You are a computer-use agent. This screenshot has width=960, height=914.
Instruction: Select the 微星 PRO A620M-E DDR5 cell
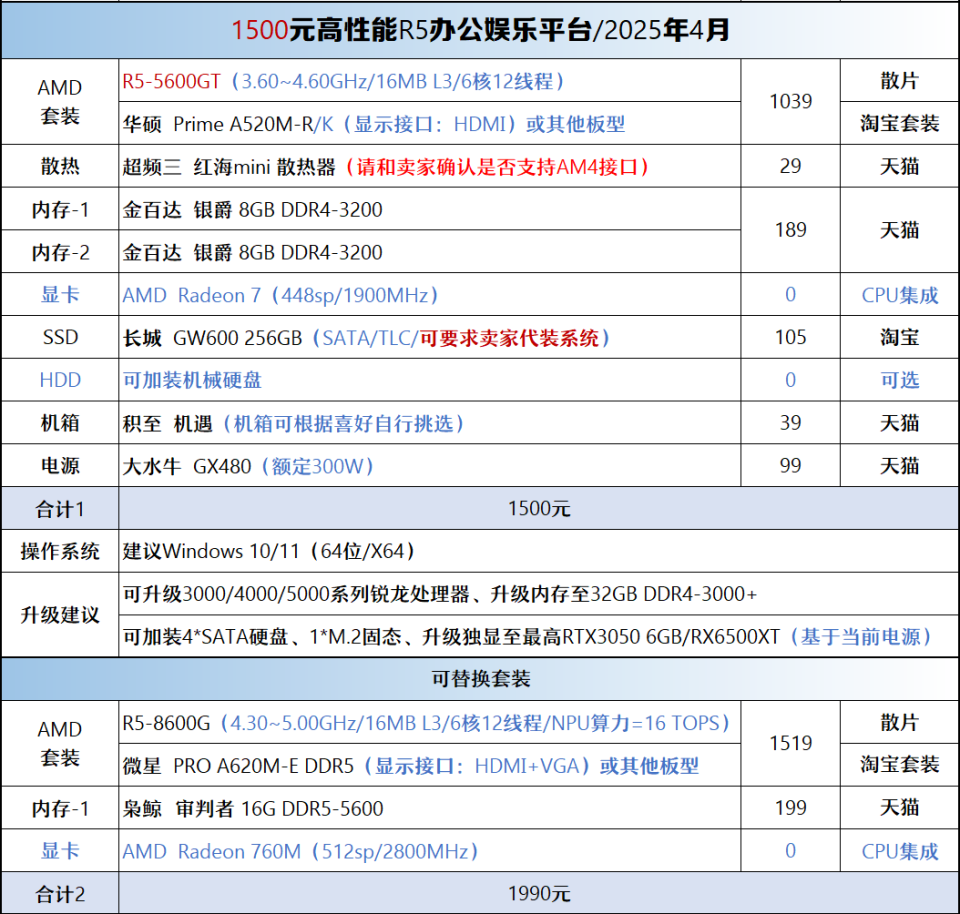pos(430,766)
